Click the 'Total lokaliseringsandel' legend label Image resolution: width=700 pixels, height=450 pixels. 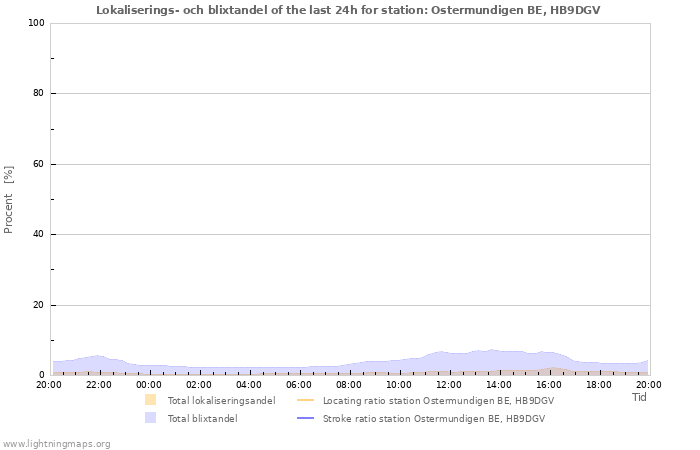[221, 400]
